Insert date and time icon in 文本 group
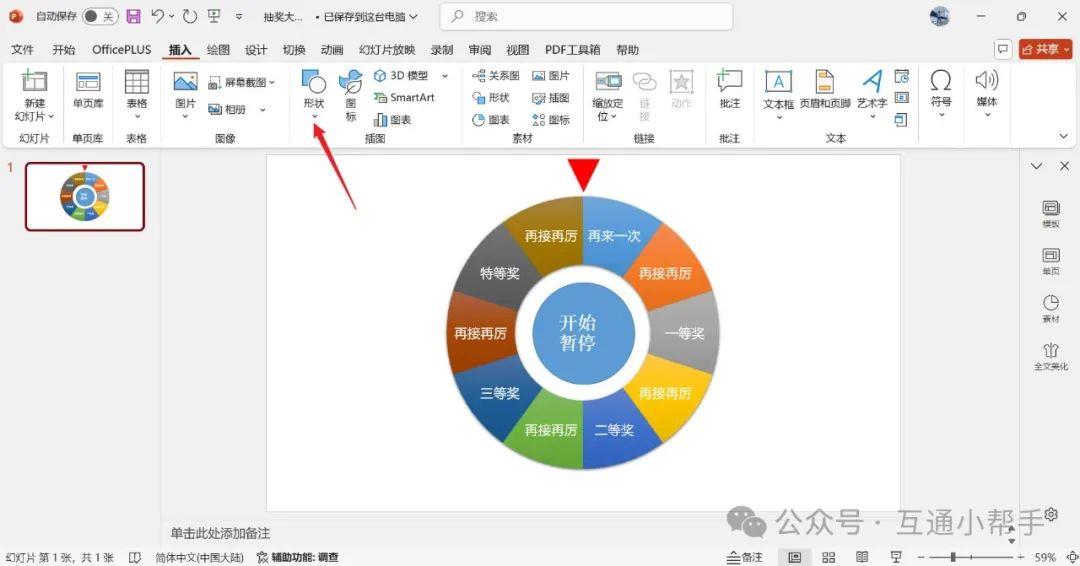 [902, 76]
